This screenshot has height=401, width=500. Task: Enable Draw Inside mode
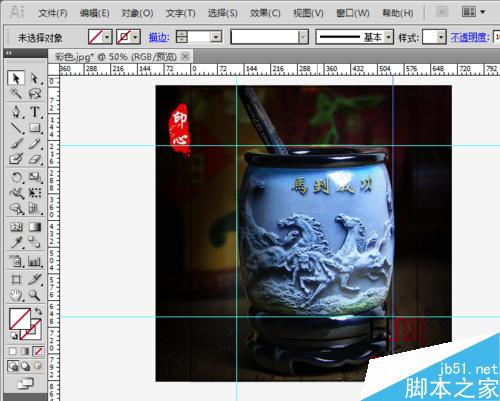[38, 366]
